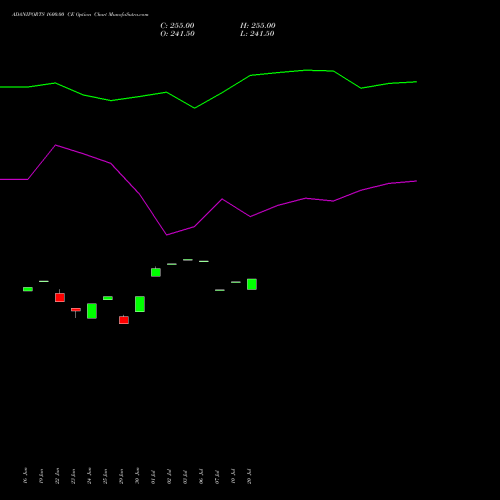Click the 06 Jul date label
Image resolution: width=500 pixels, height=500 pixels.
[x=201, y=476]
